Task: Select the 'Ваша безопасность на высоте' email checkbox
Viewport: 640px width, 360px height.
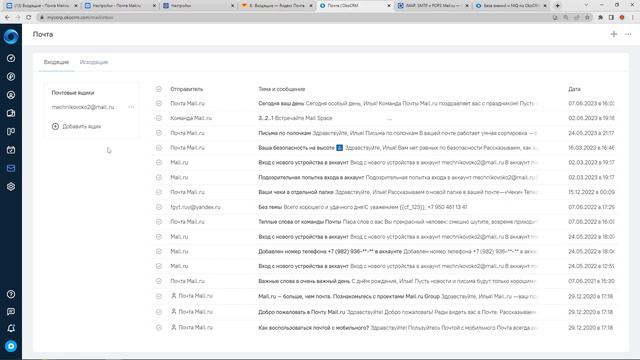Action: 159,148
